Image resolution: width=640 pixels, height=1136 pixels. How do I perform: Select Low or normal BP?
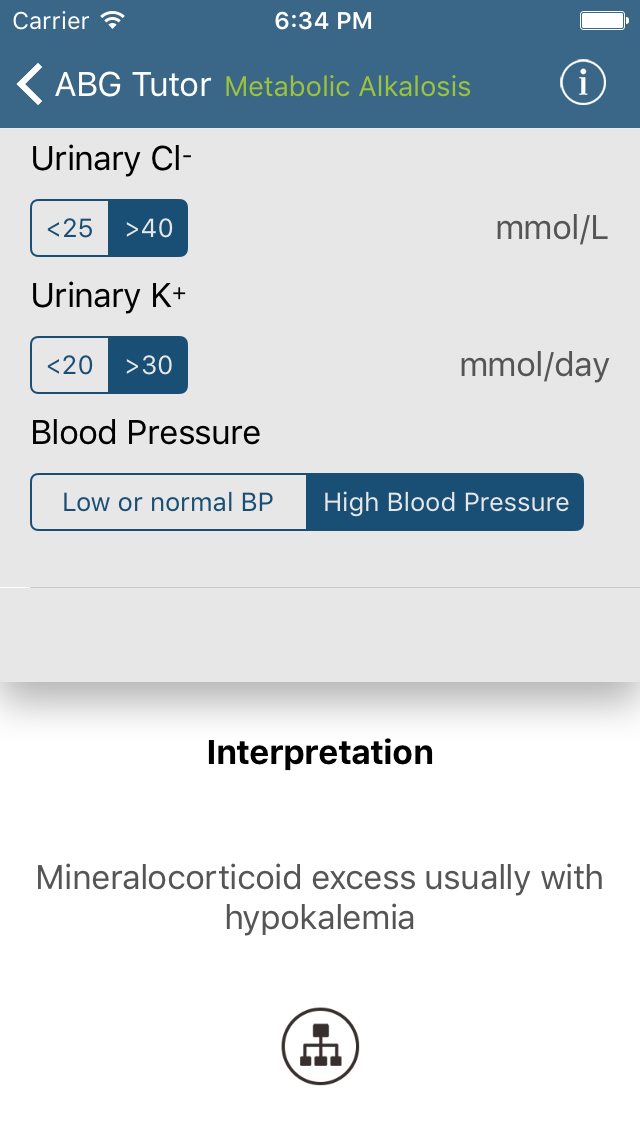[168, 502]
